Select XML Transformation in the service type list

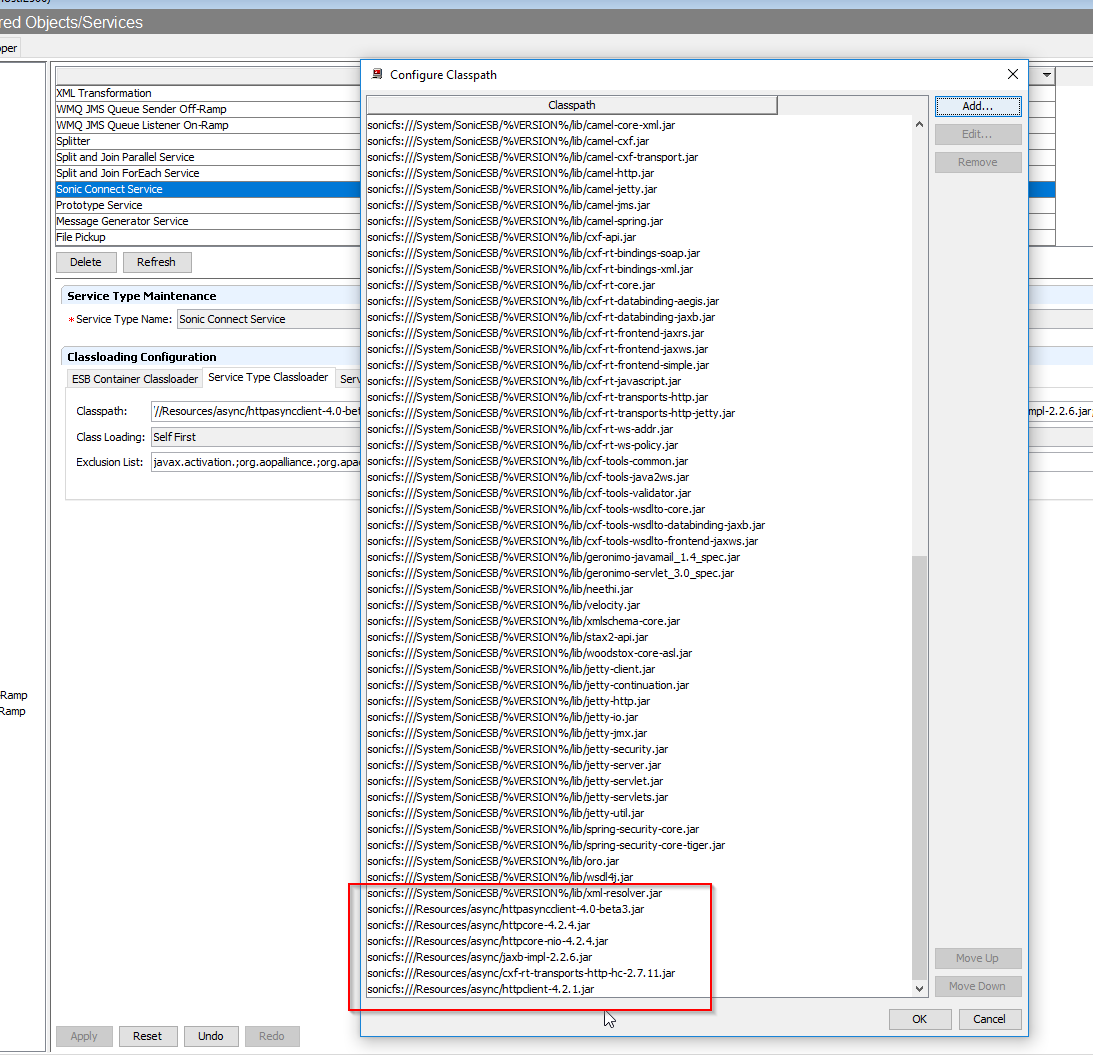click(x=208, y=93)
